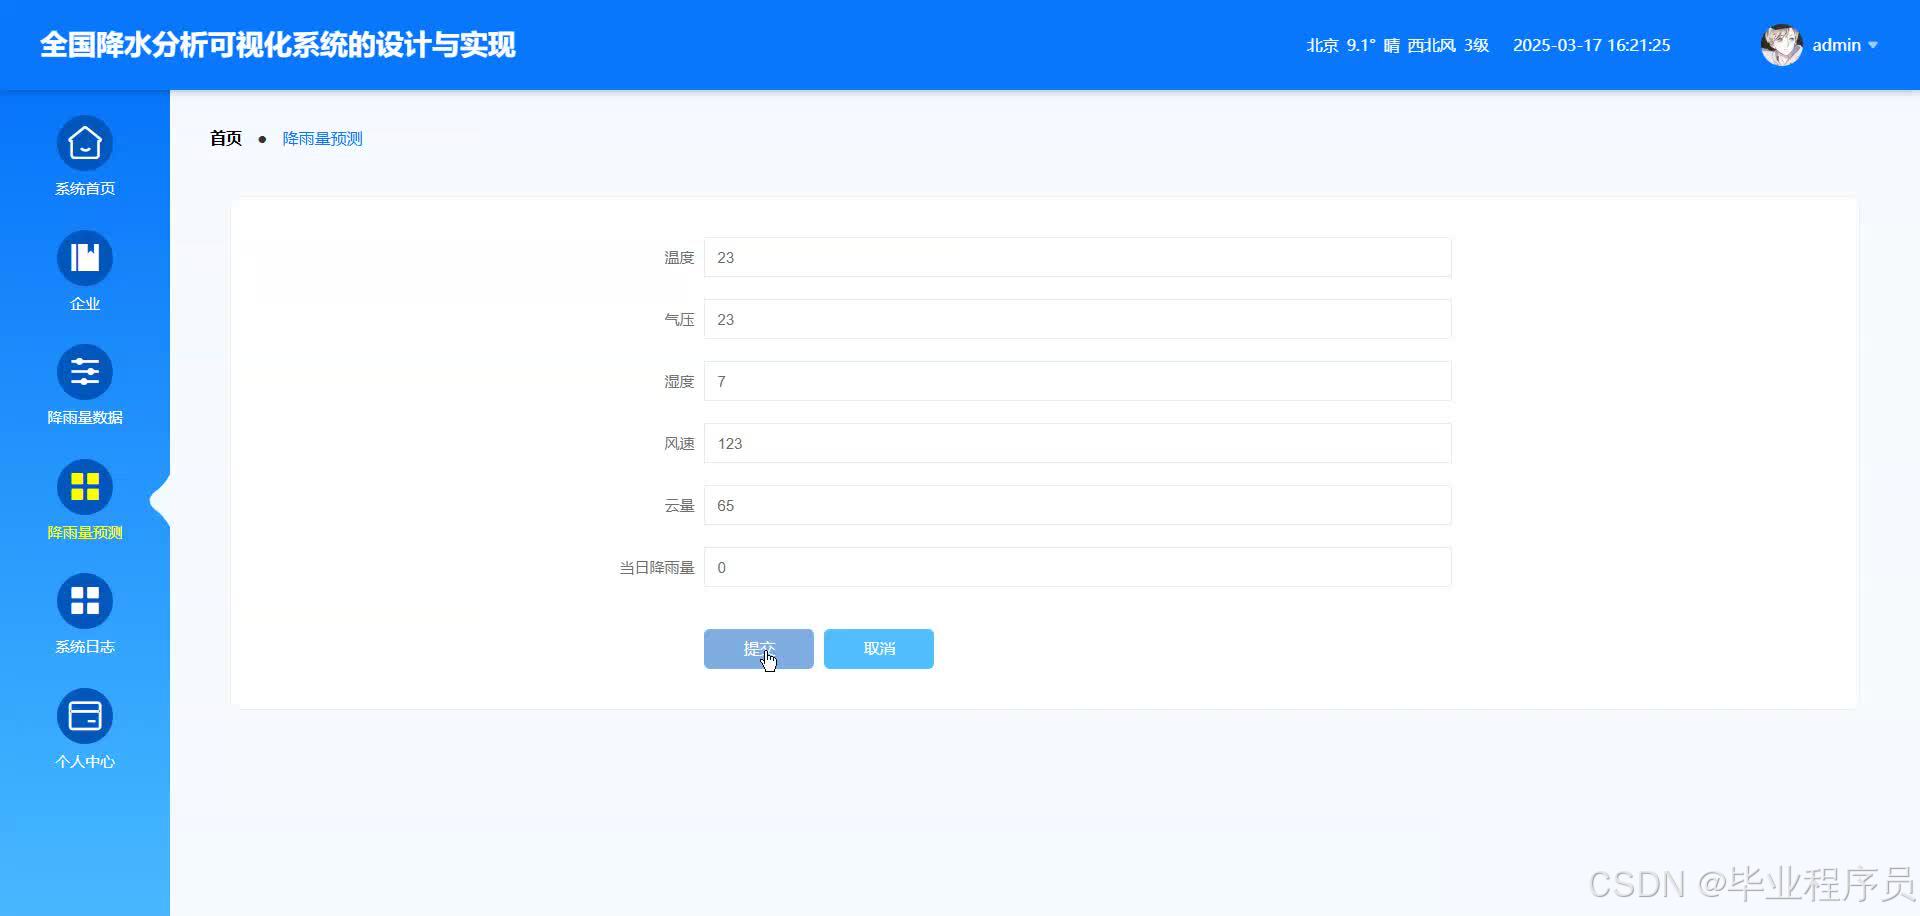1920x916 pixels.
Task: Open the 个人中心 card icon
Action: click(85, 716)
